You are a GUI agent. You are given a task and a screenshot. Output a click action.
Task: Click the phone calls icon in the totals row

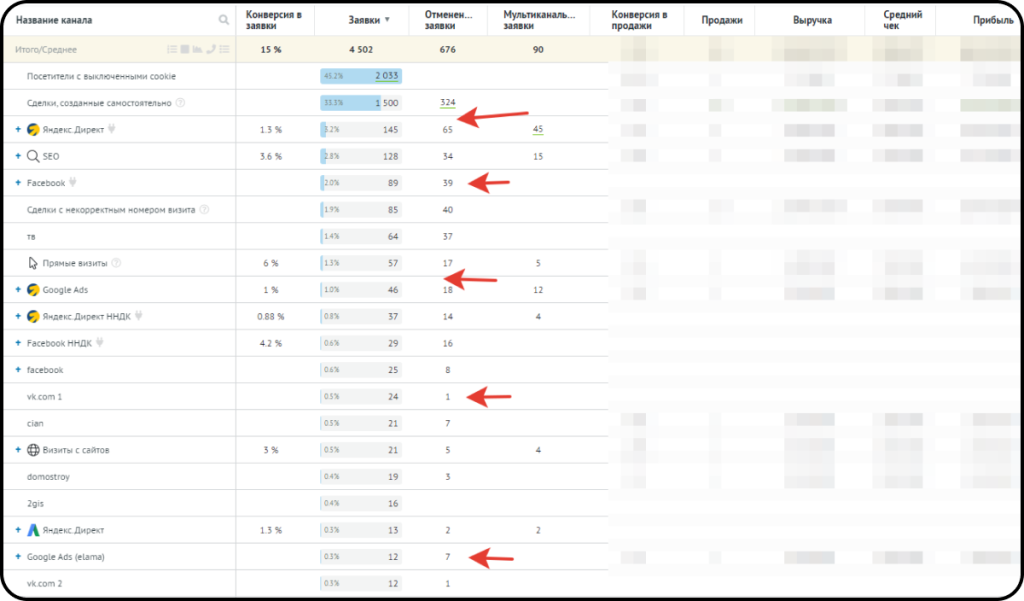[x=211, y=49]
